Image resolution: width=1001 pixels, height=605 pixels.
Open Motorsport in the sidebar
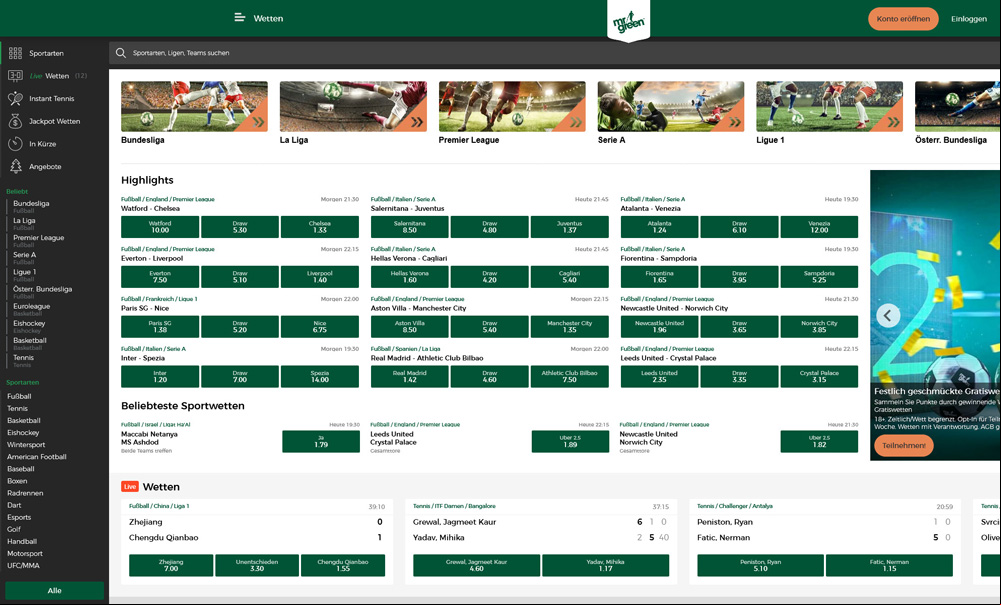[x=25, y=553]
